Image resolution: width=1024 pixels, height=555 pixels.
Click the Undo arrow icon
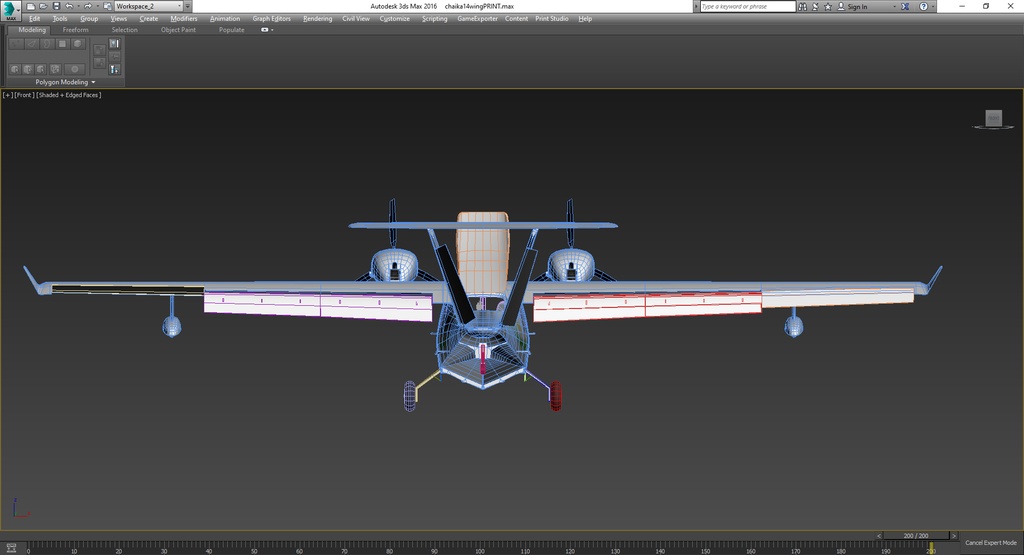pyautogui.click(x=69, y=6)
